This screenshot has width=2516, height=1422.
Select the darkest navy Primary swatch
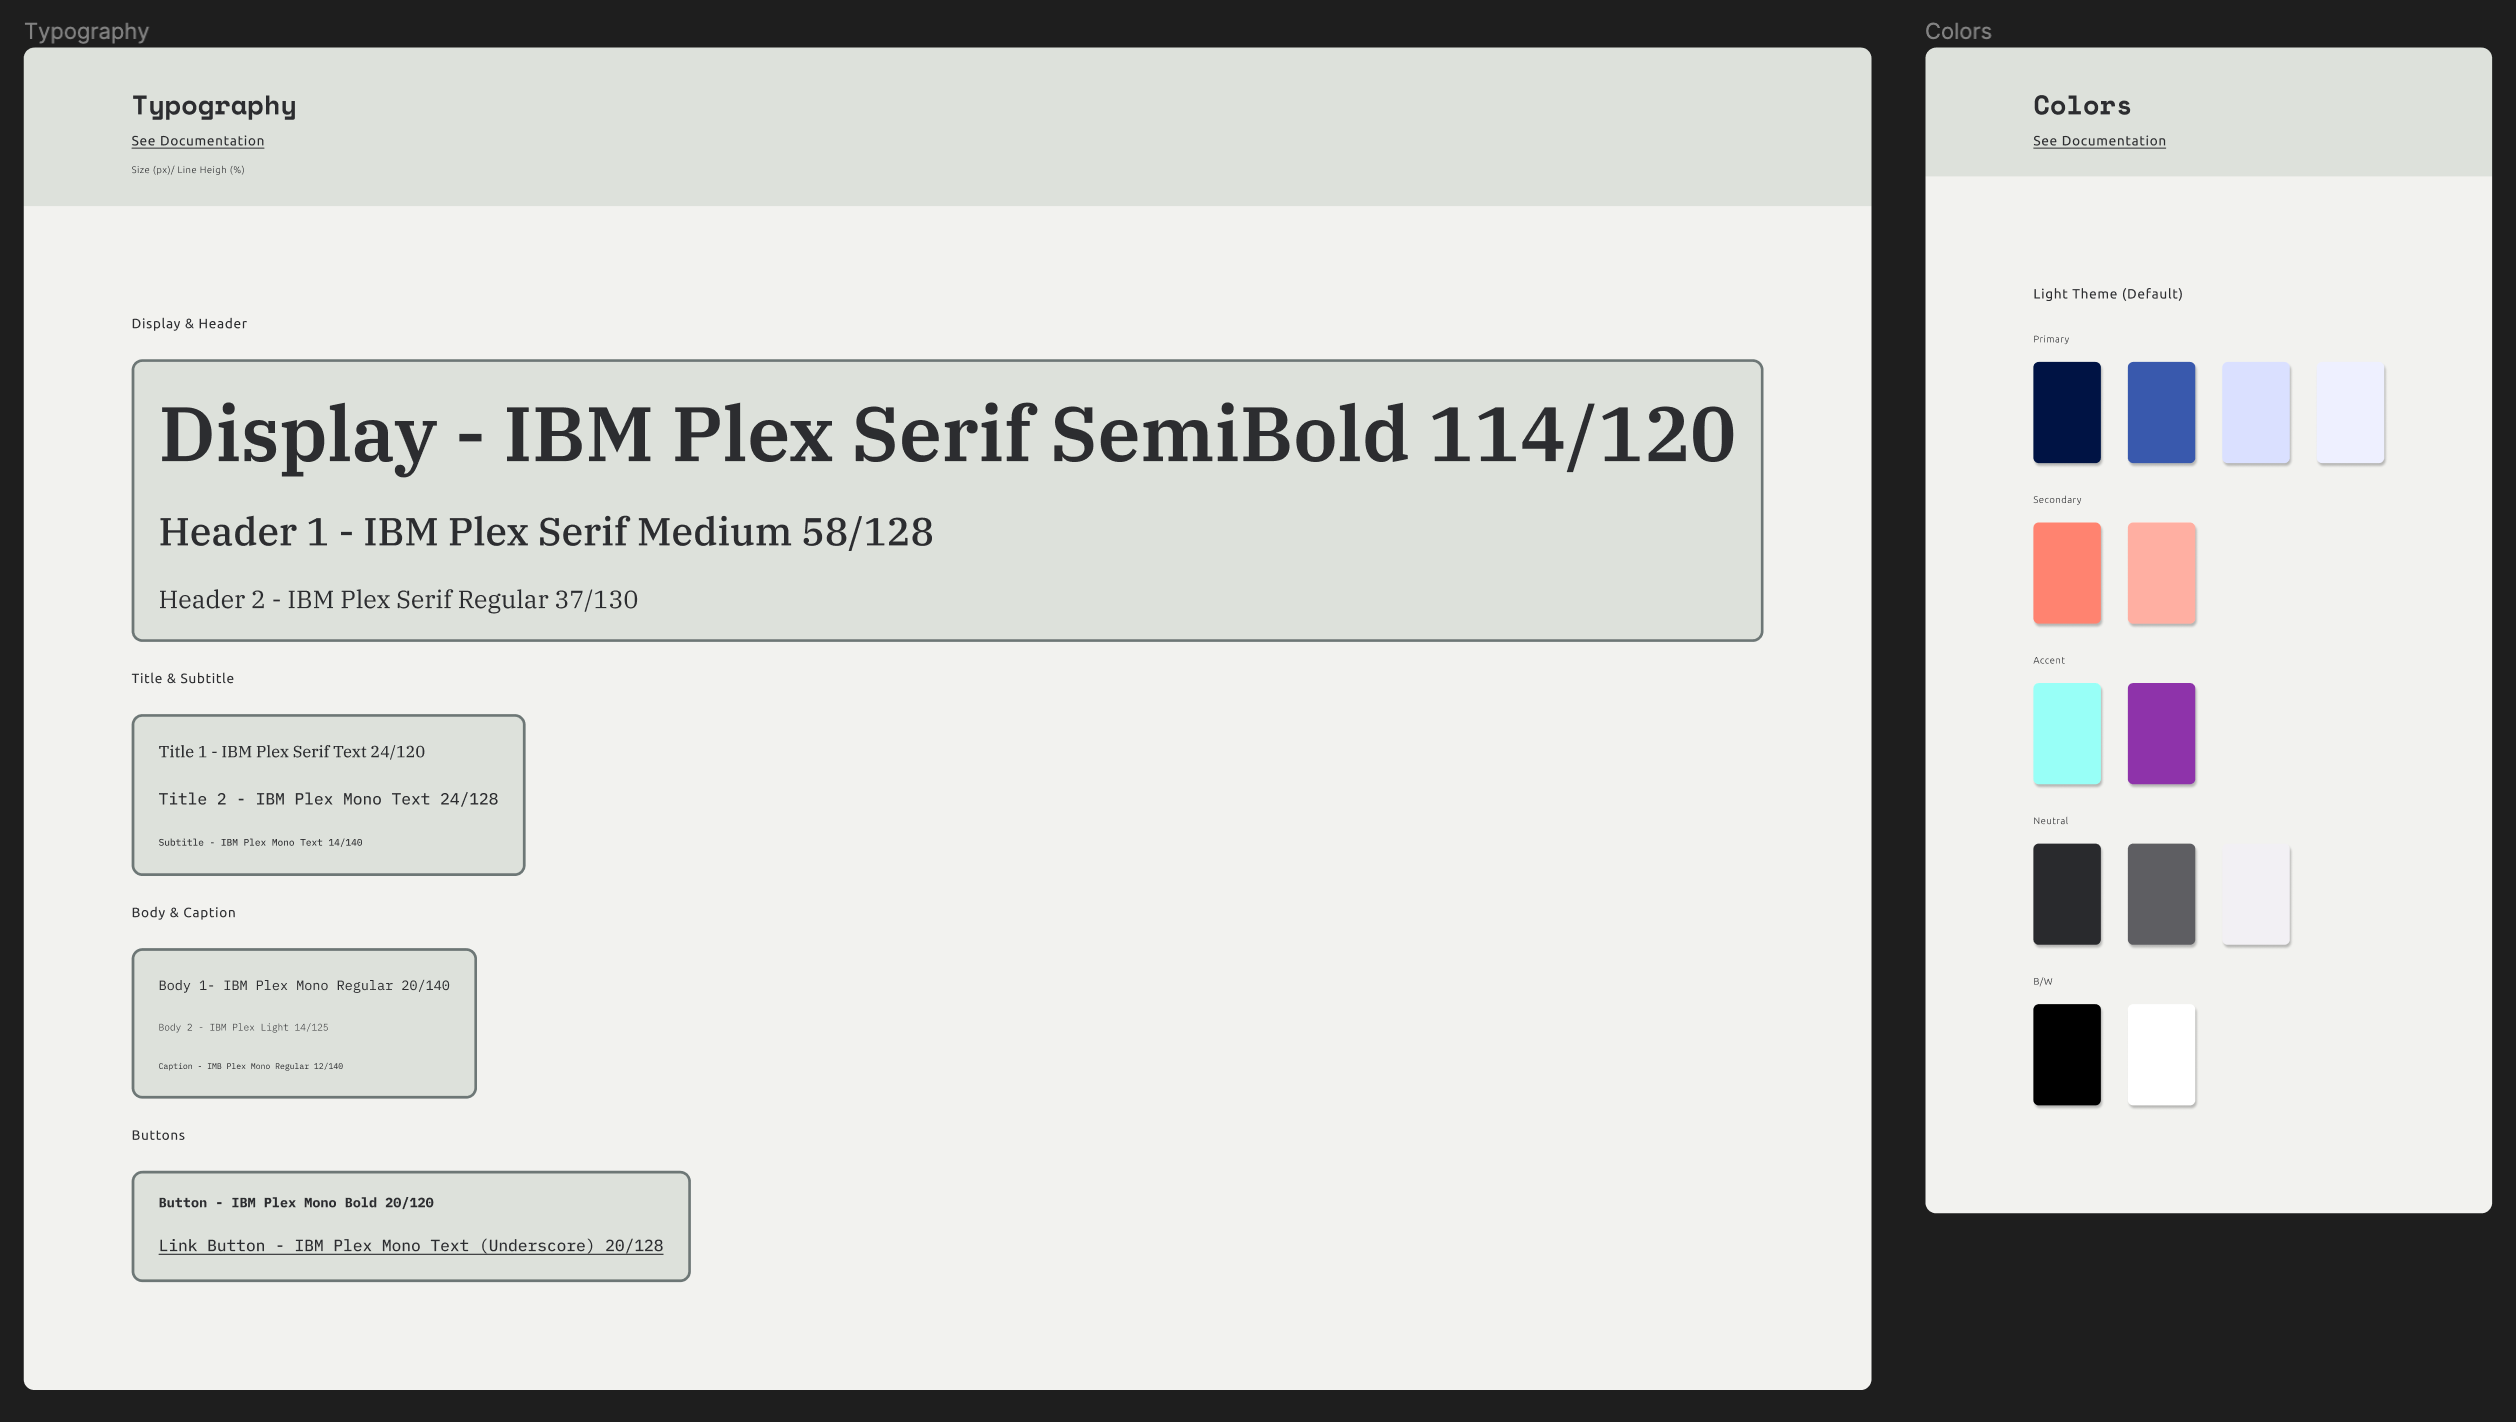click(2066, 413)
